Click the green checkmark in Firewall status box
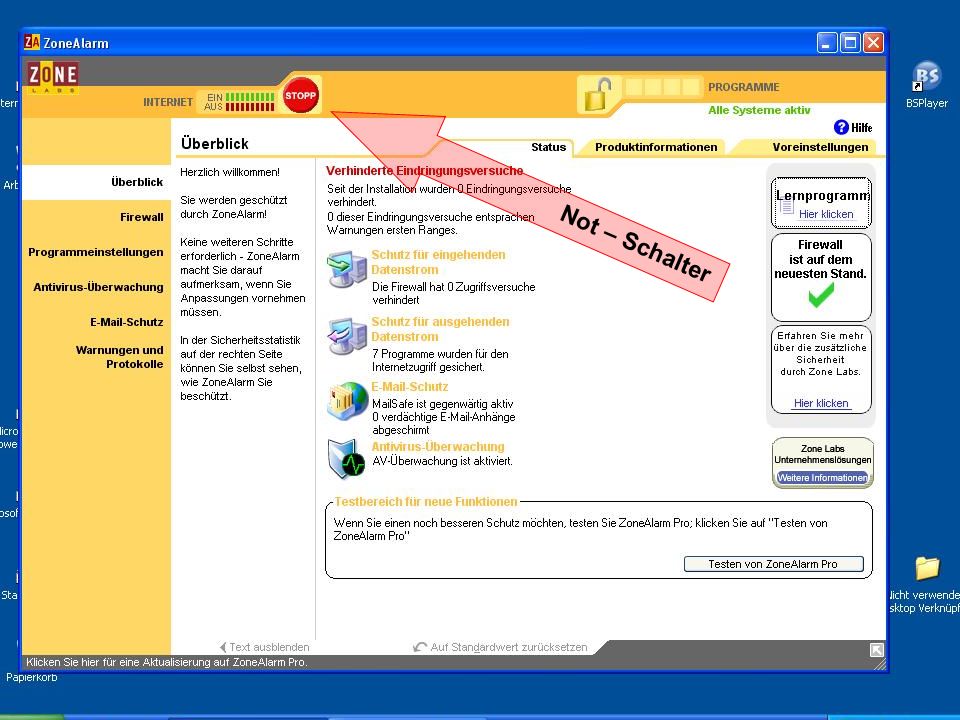This screenshot has height=720, width=960. coord(820,296)
